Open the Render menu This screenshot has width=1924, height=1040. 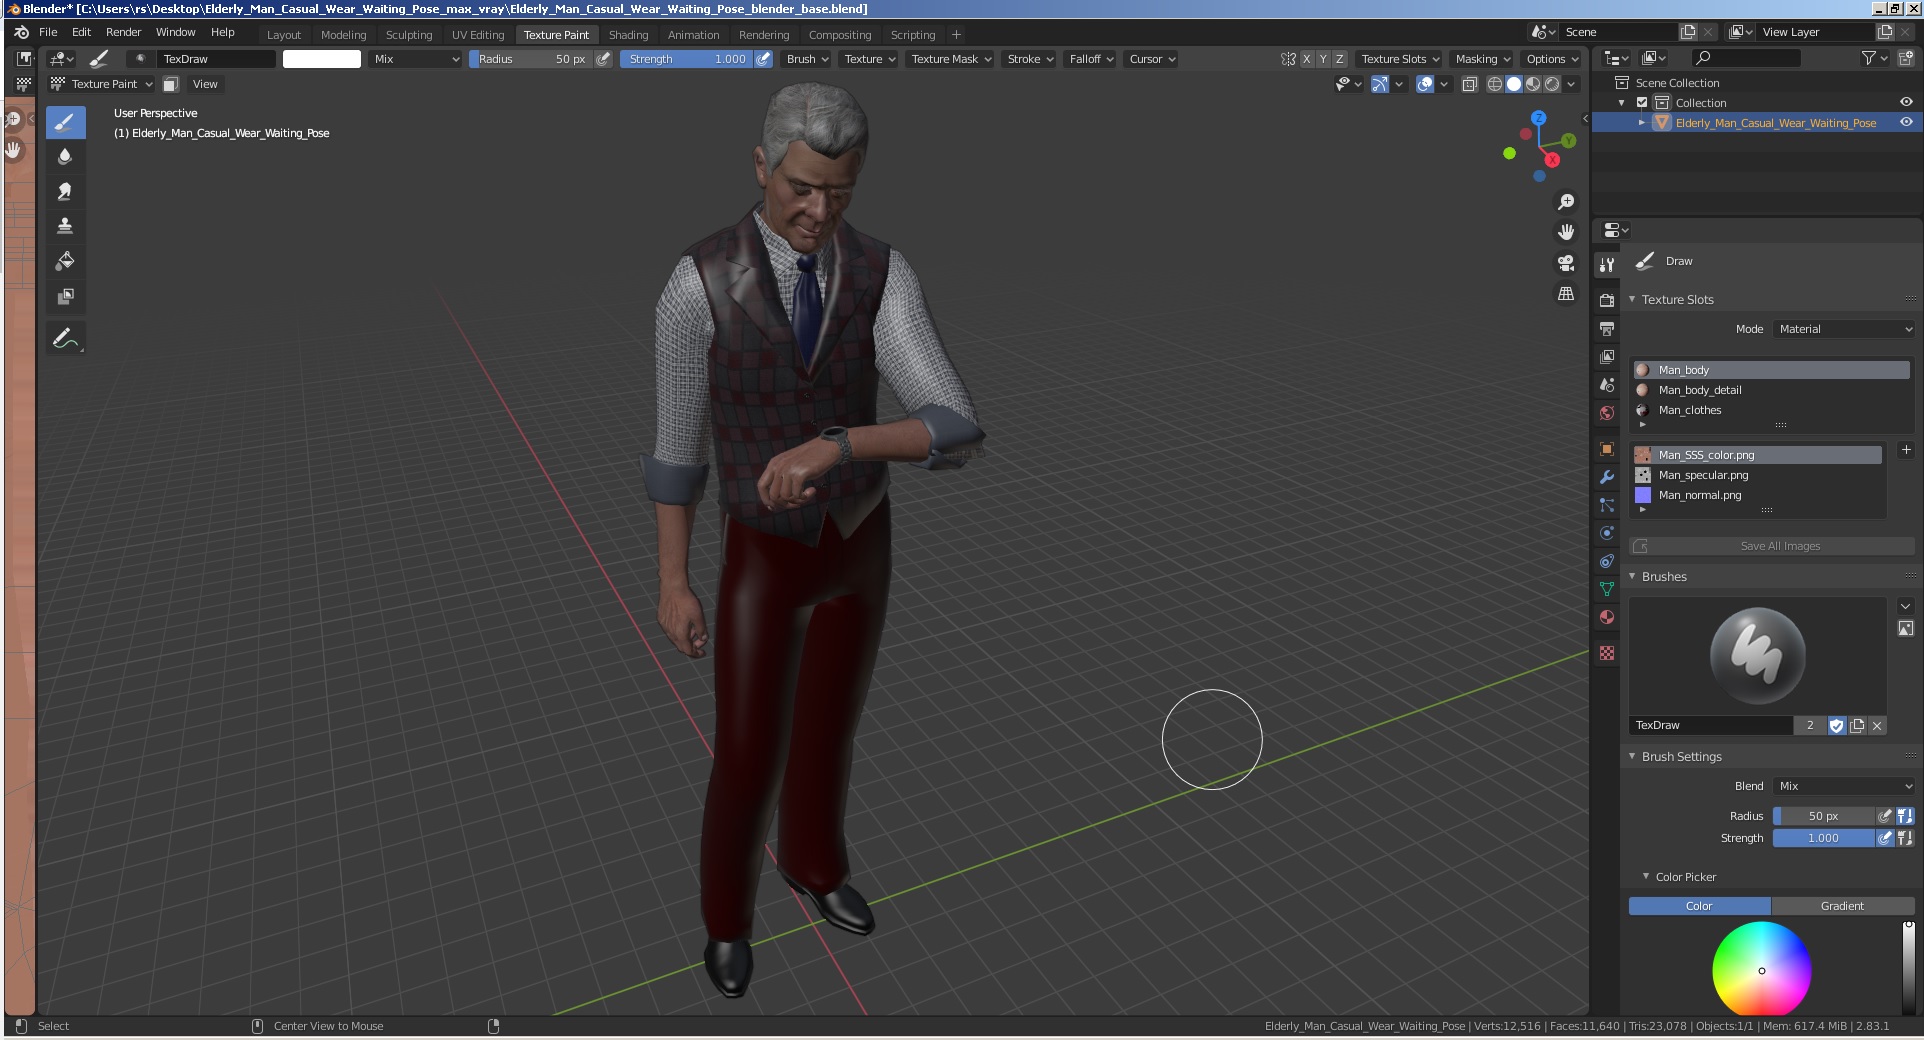124,32
